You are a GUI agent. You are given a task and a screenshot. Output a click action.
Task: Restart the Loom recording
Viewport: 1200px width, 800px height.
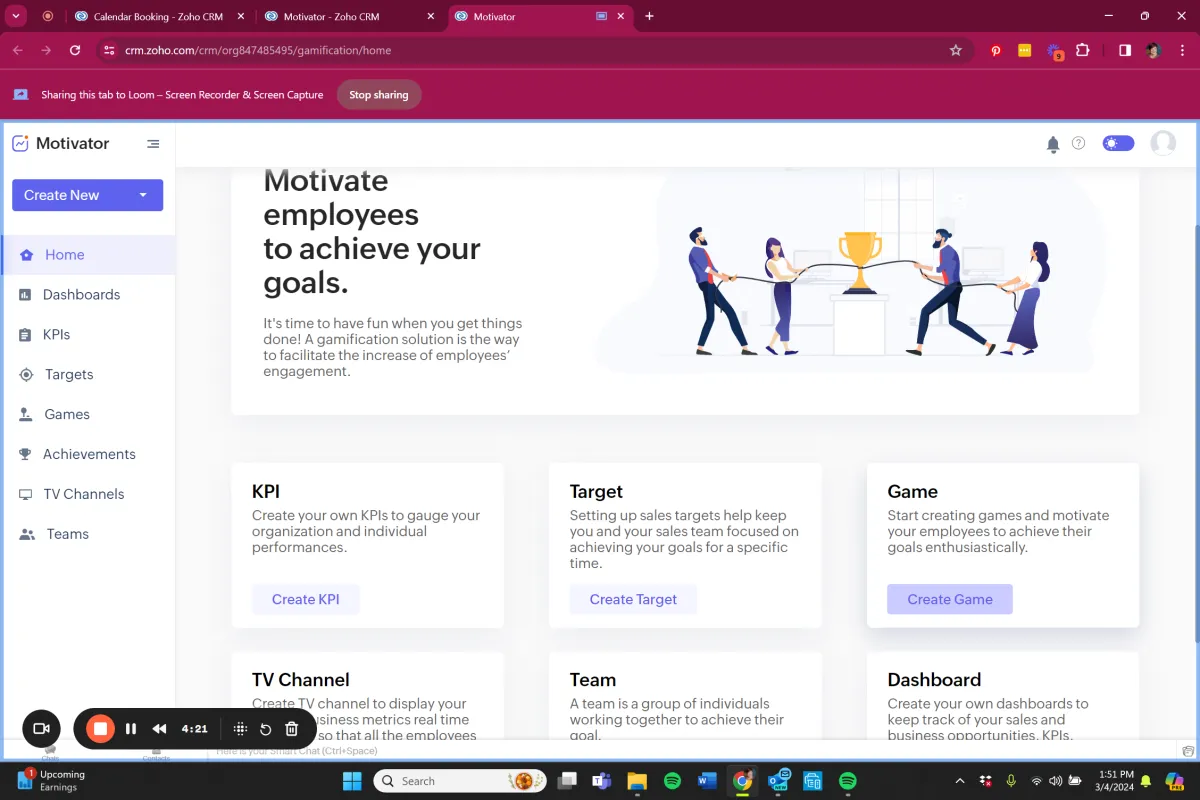click(x=266, y=729)
